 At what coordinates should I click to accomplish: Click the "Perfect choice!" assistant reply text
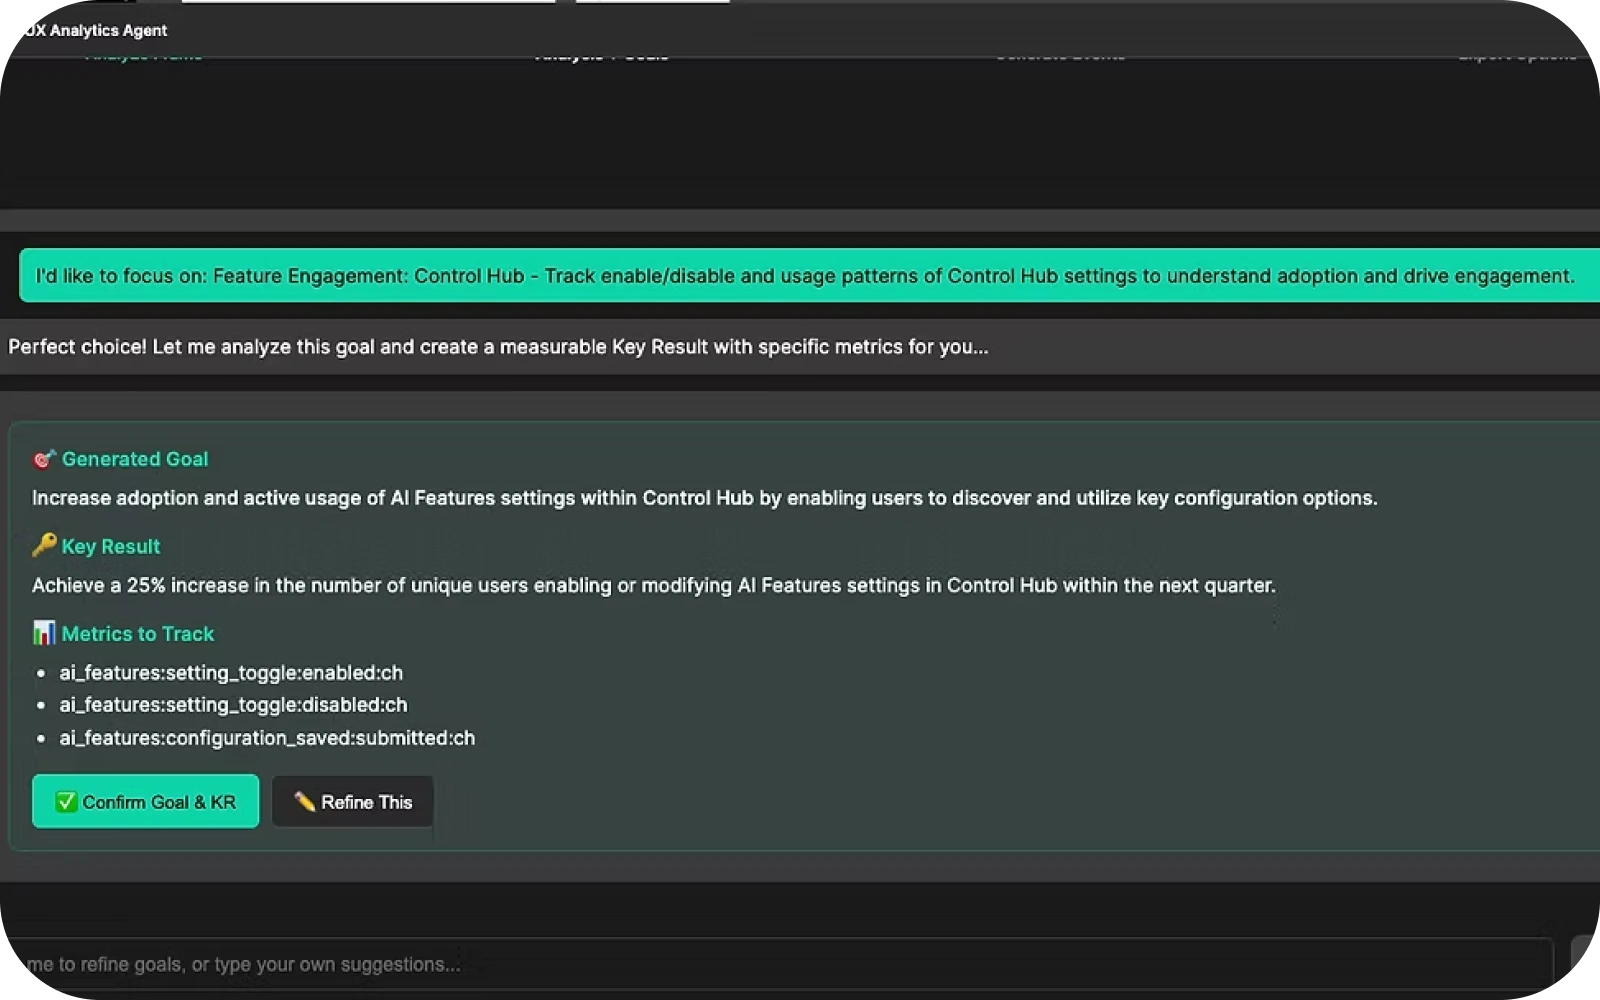click(x=498, y=347)
